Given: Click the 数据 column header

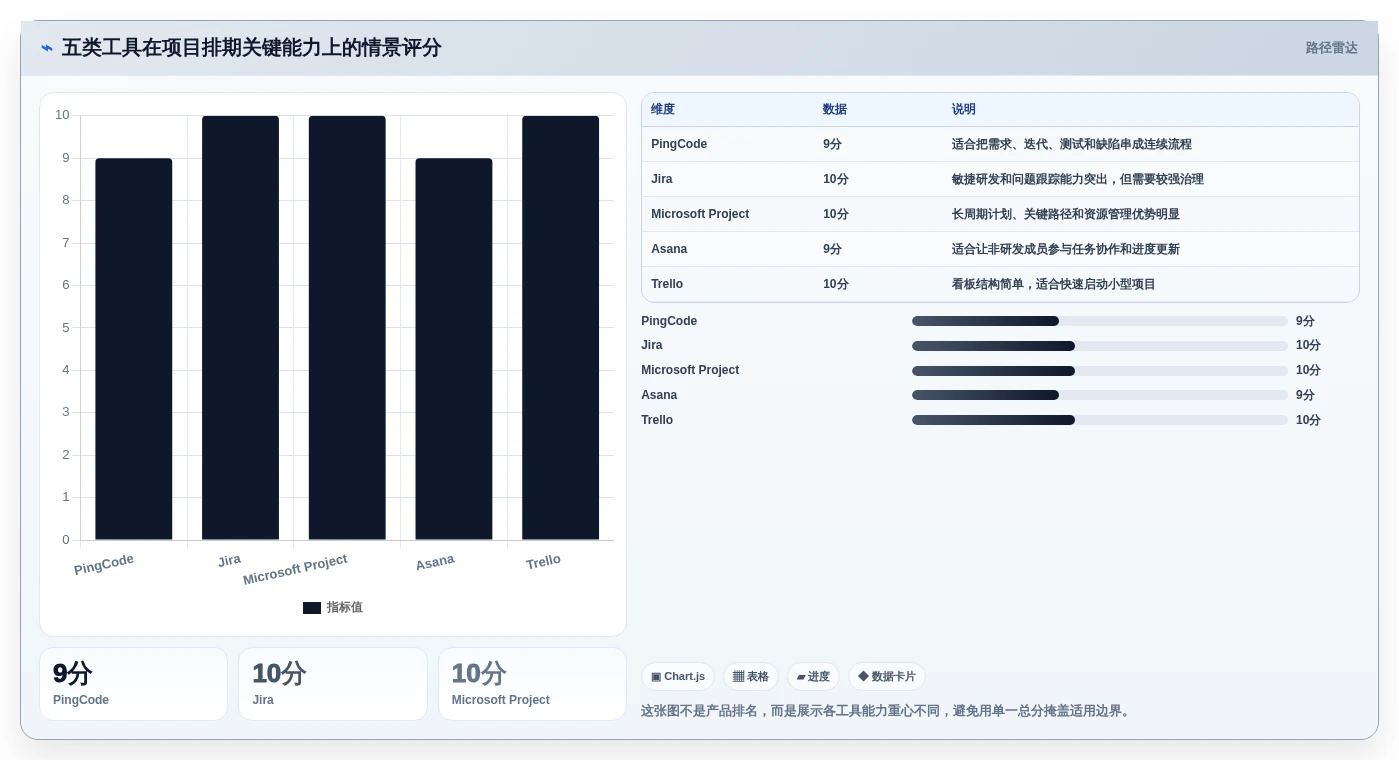Looking at the screenshot, I should pyautogui.click(x=835, y=110).
